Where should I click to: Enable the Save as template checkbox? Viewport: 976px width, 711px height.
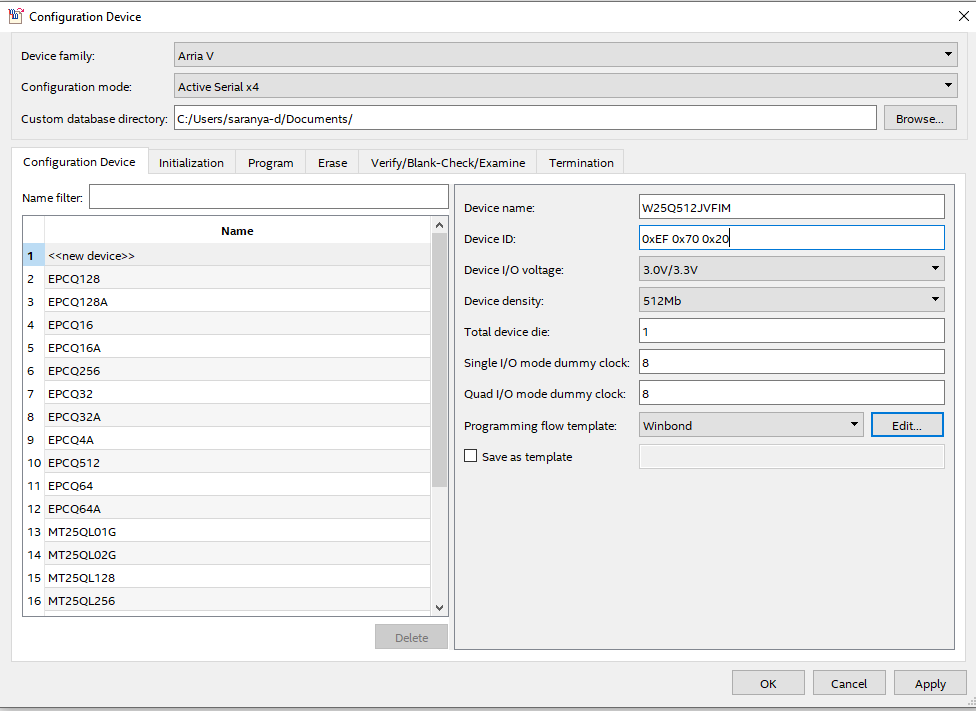pos(471,456)
